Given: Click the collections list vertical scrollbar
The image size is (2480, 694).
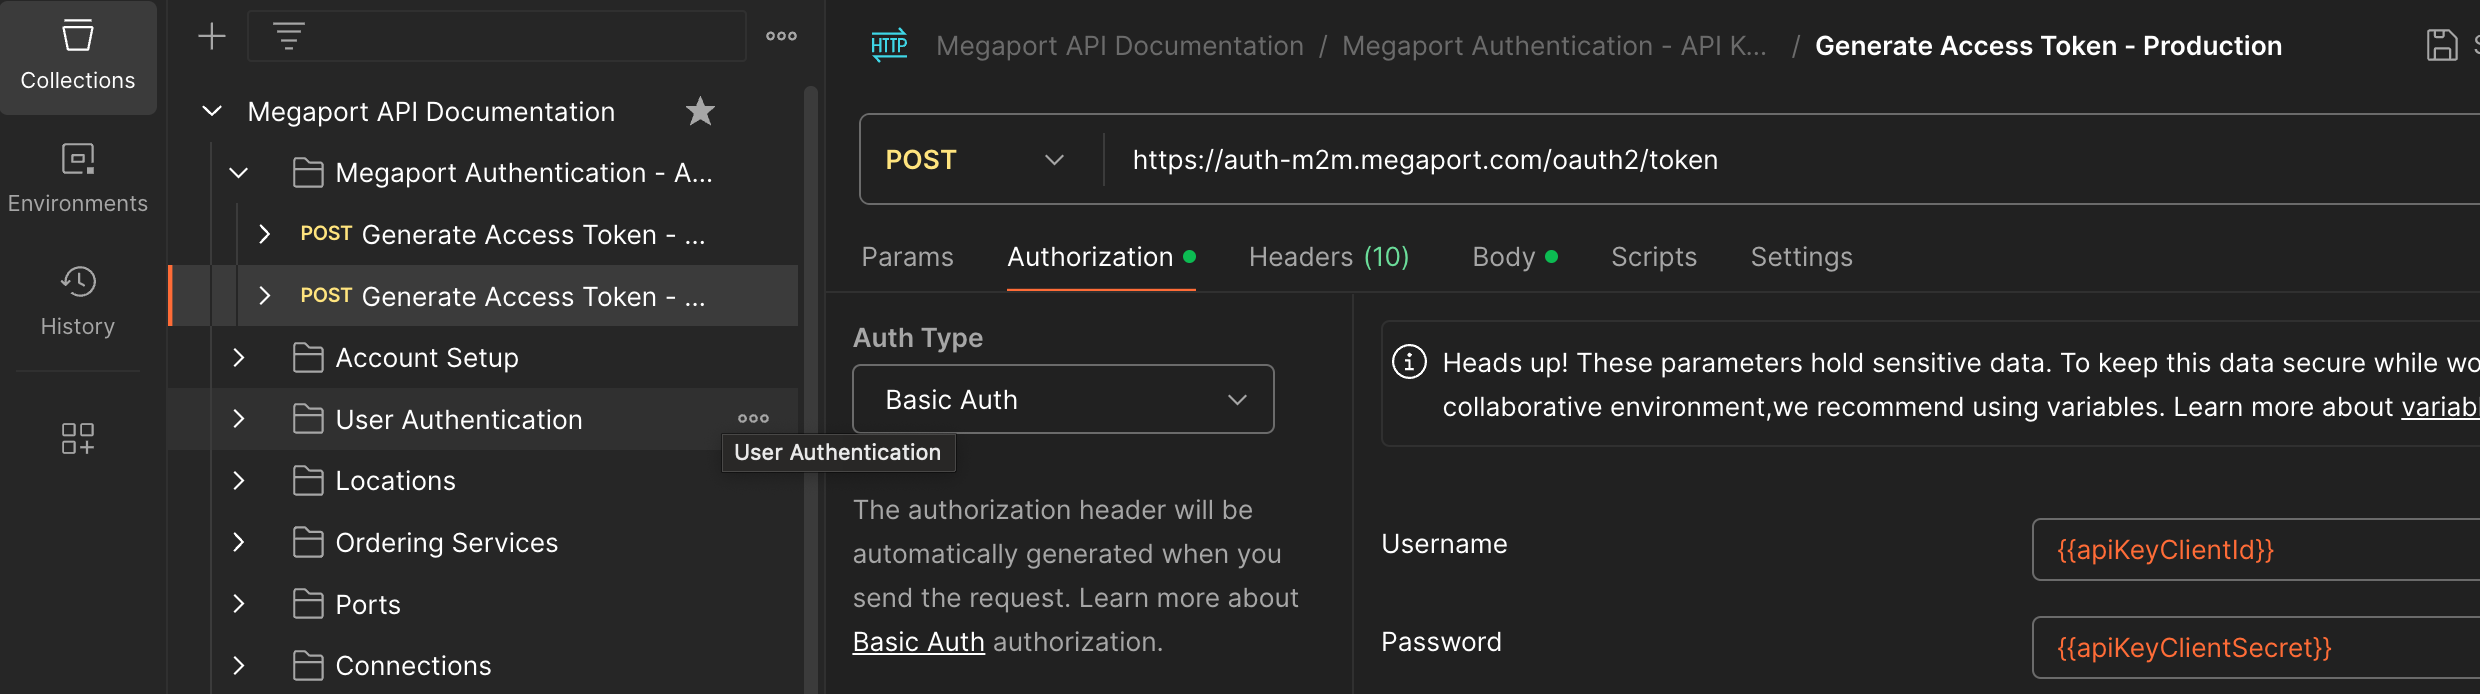Looking at the screenshot, I should (x=811, y=390).
